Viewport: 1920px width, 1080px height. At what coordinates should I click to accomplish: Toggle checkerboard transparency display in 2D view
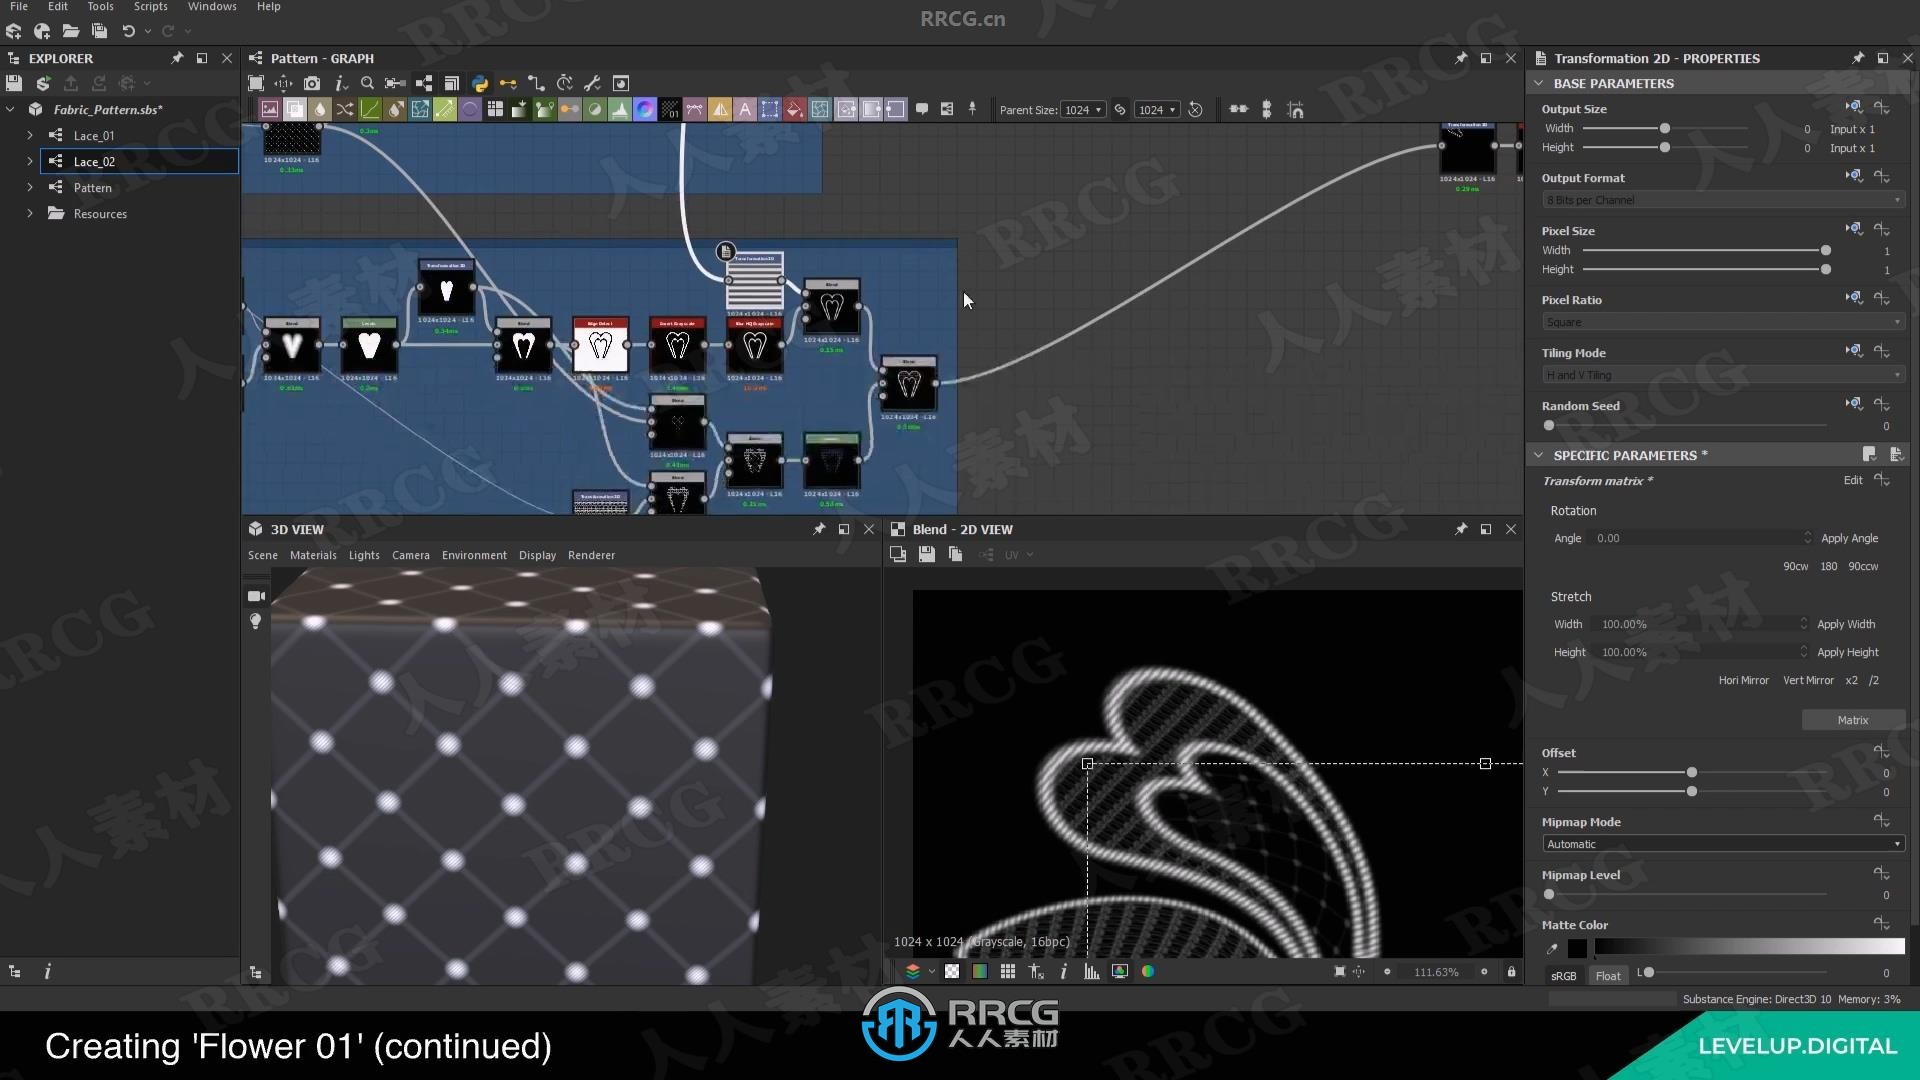tap(952, 971)
